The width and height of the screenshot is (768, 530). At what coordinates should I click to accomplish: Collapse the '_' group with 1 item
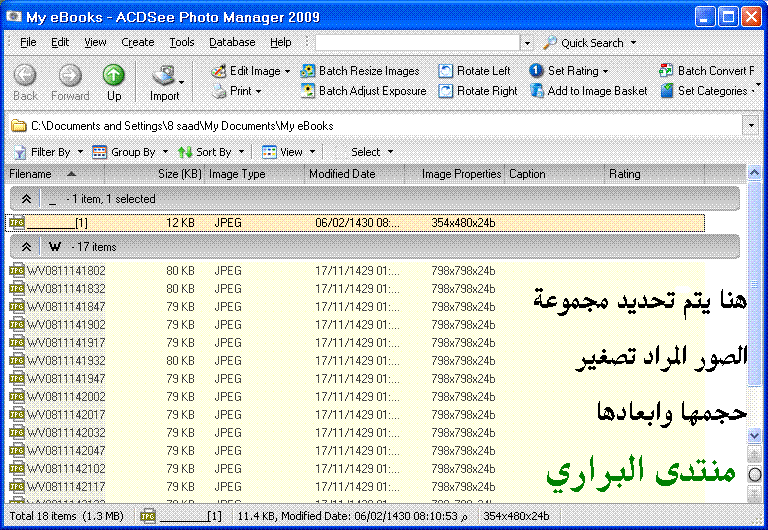pyautogui.click(x=26, y=199)
